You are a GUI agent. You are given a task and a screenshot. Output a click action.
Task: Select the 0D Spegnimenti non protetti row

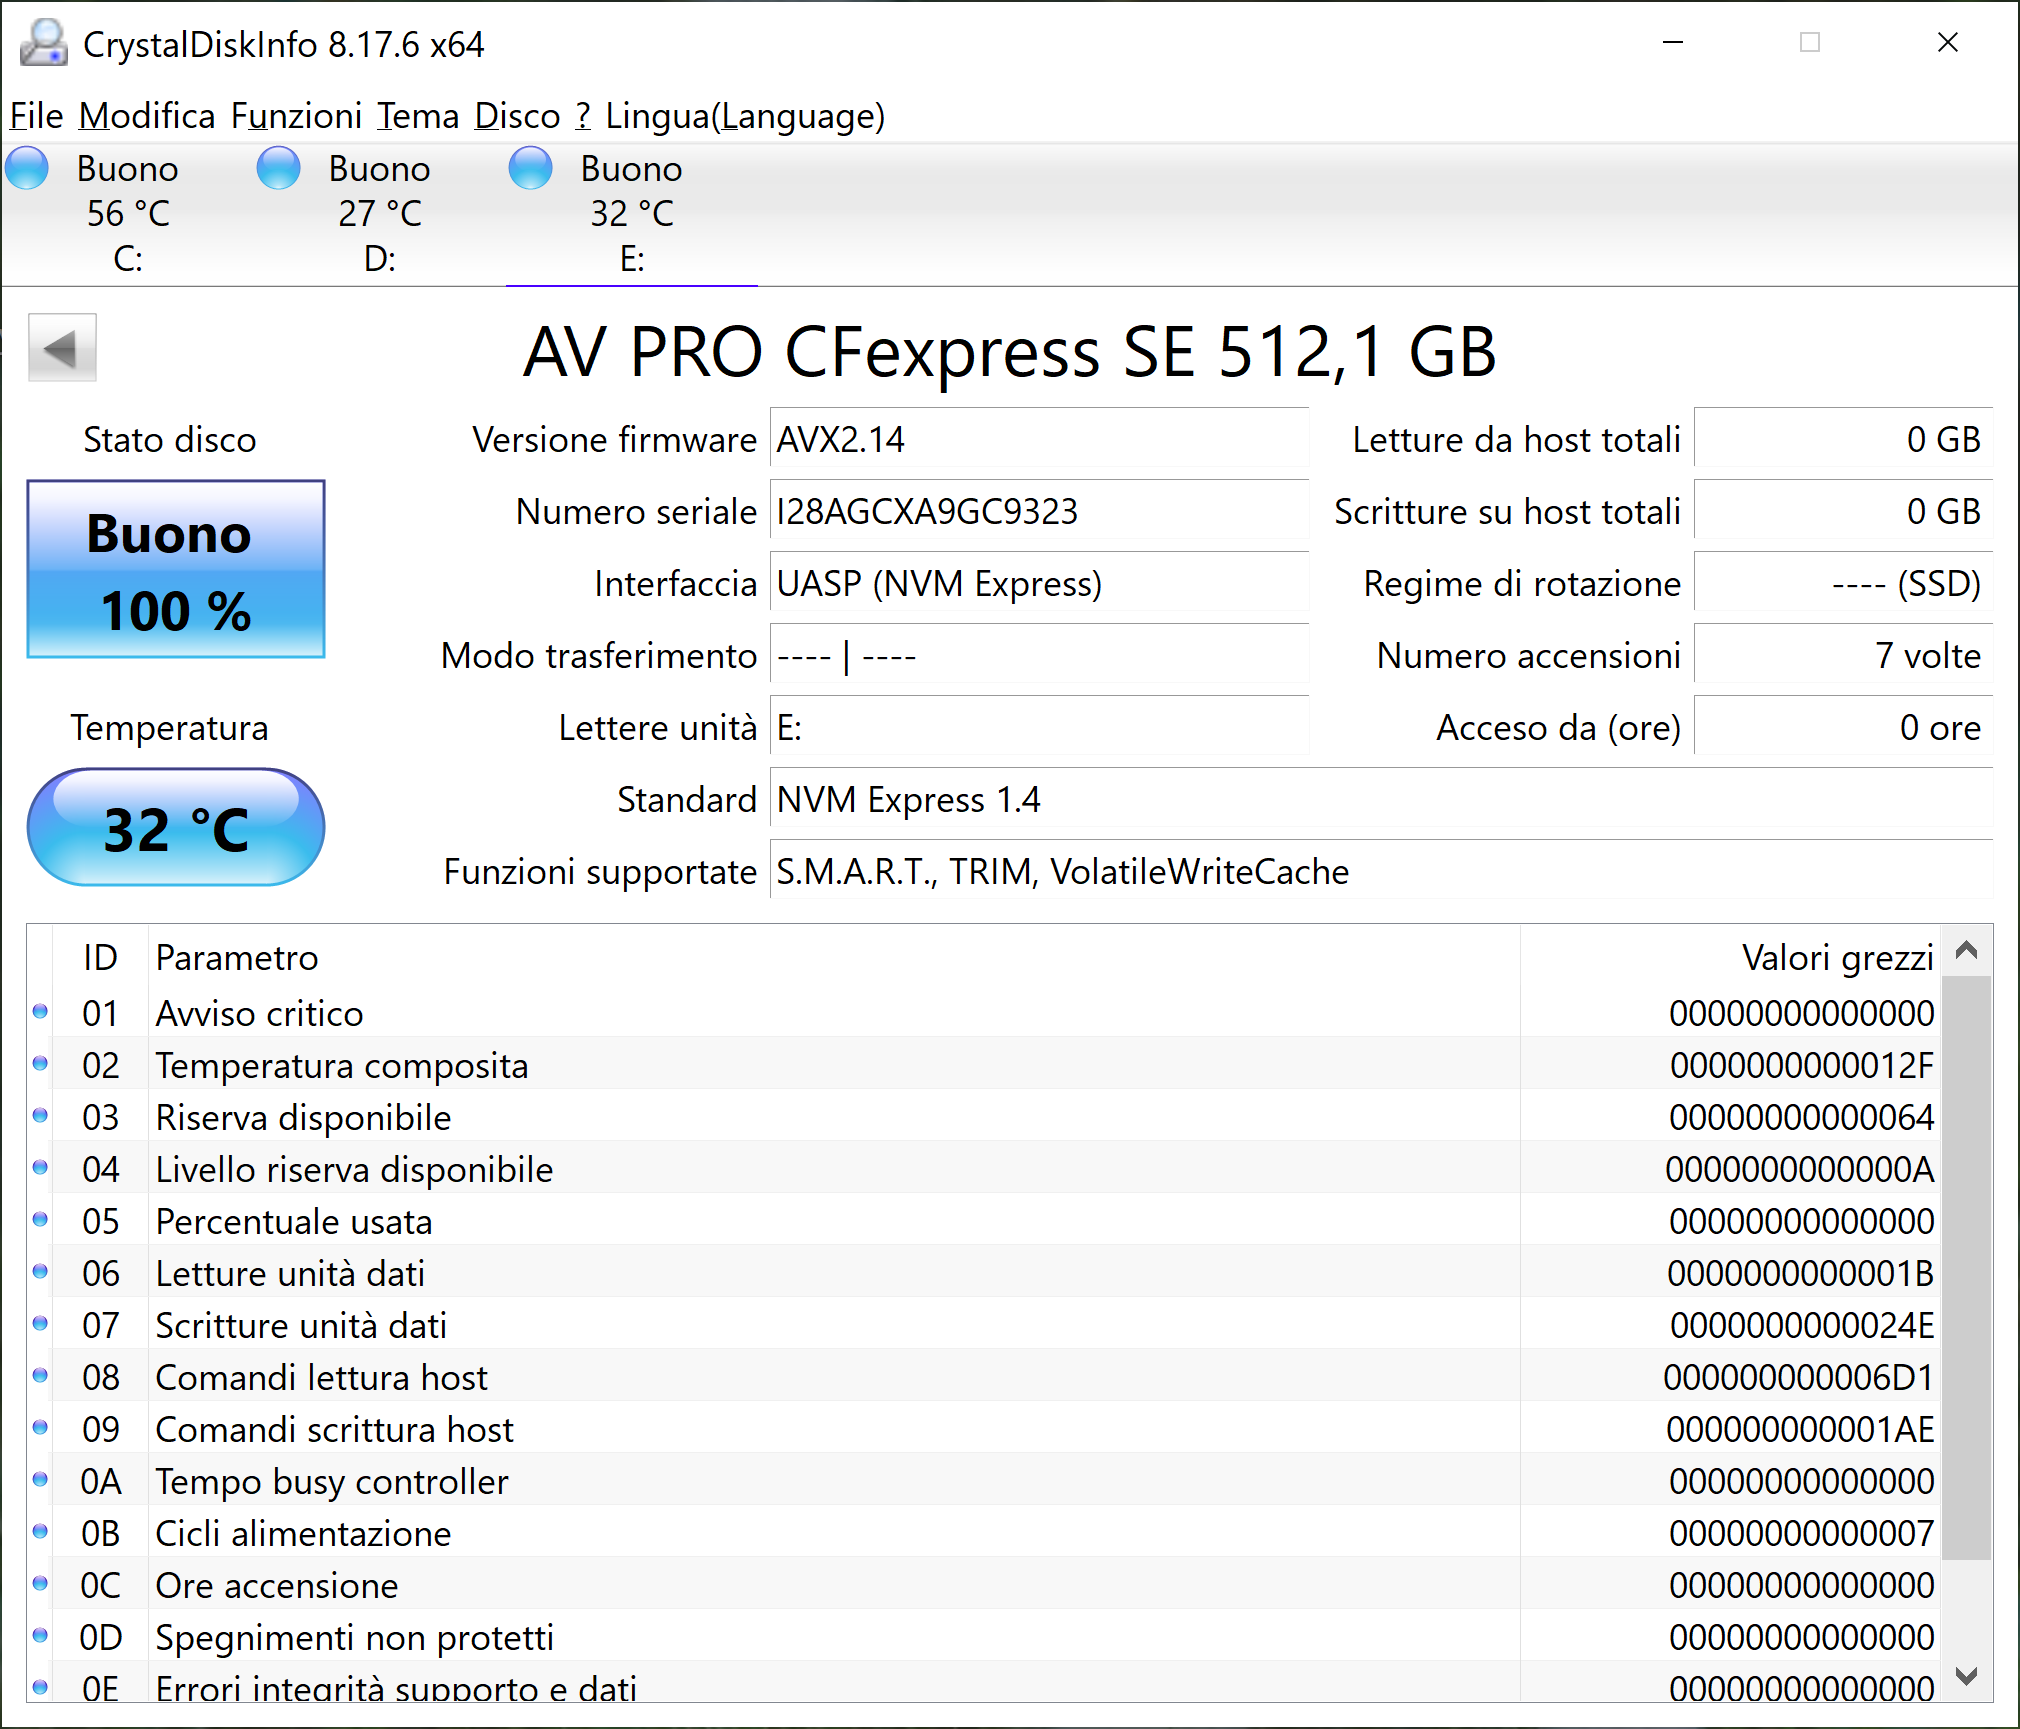(984, 1637)
